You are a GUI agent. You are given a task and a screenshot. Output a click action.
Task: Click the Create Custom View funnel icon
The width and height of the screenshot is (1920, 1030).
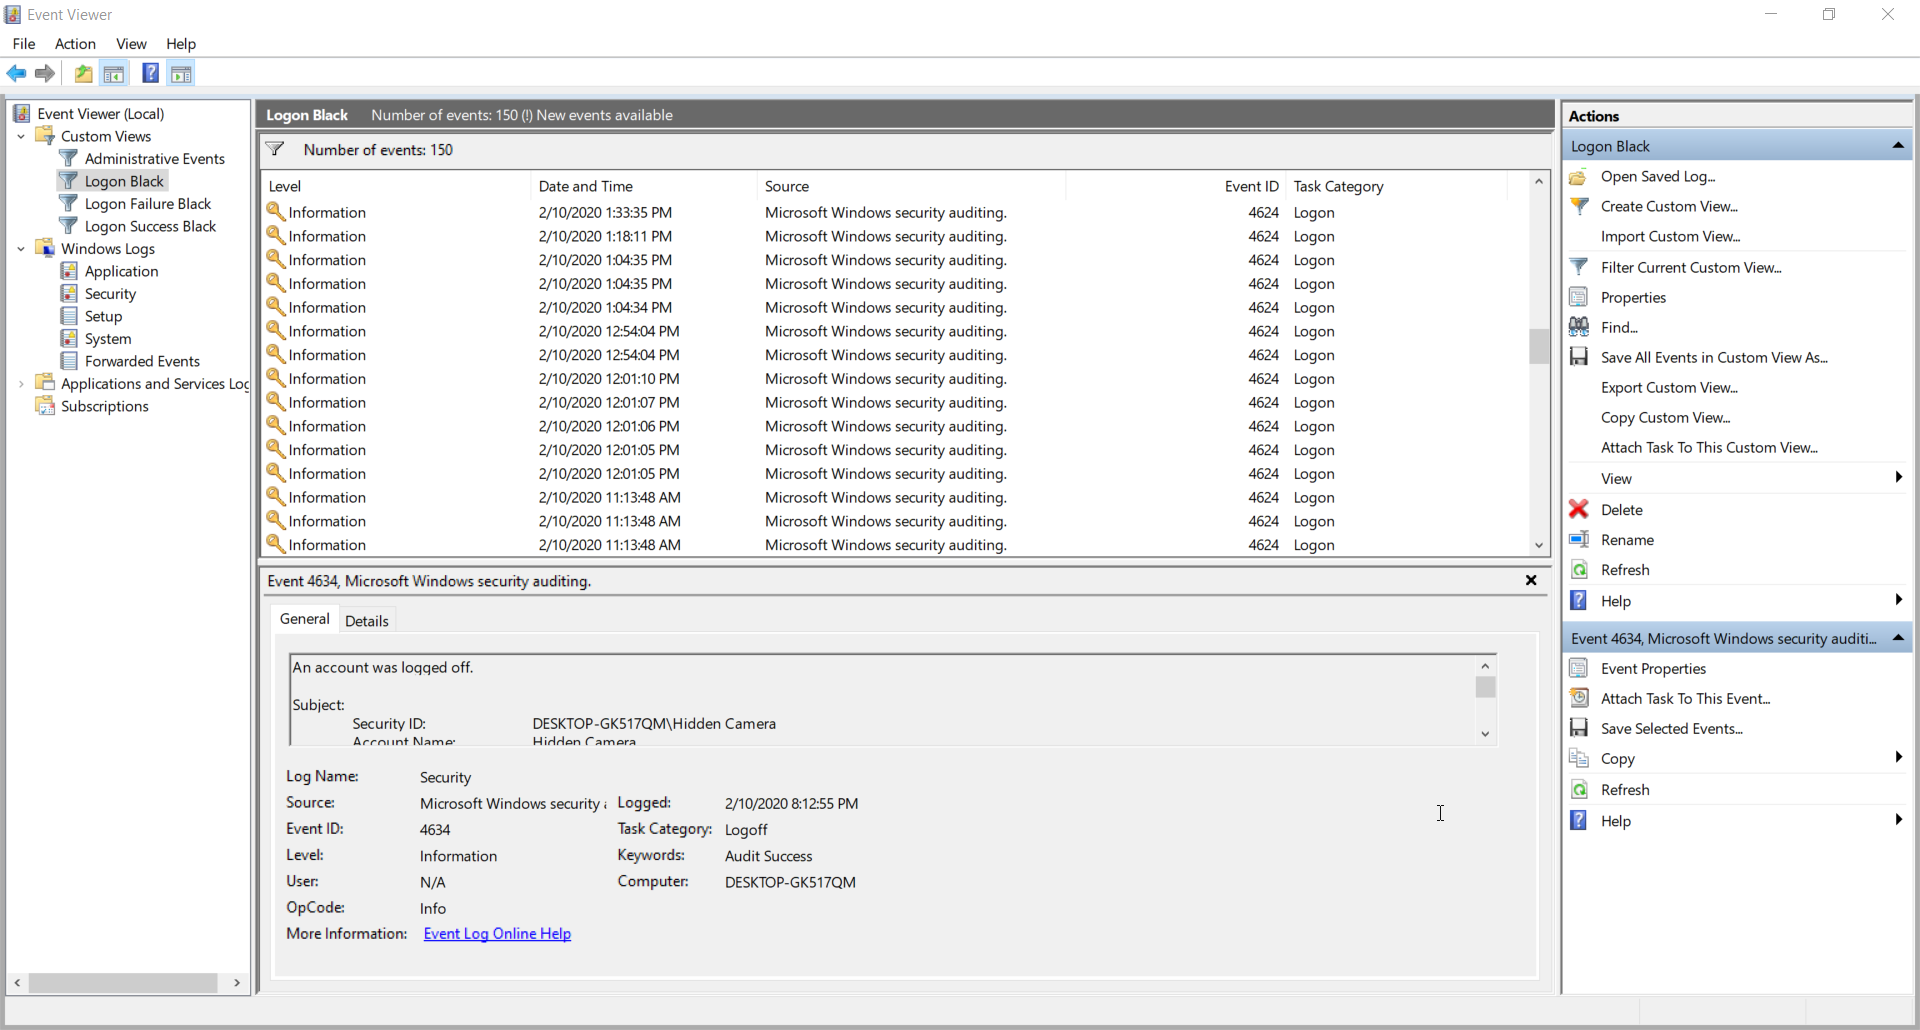pyautogui.click(x=1579, y=206)
